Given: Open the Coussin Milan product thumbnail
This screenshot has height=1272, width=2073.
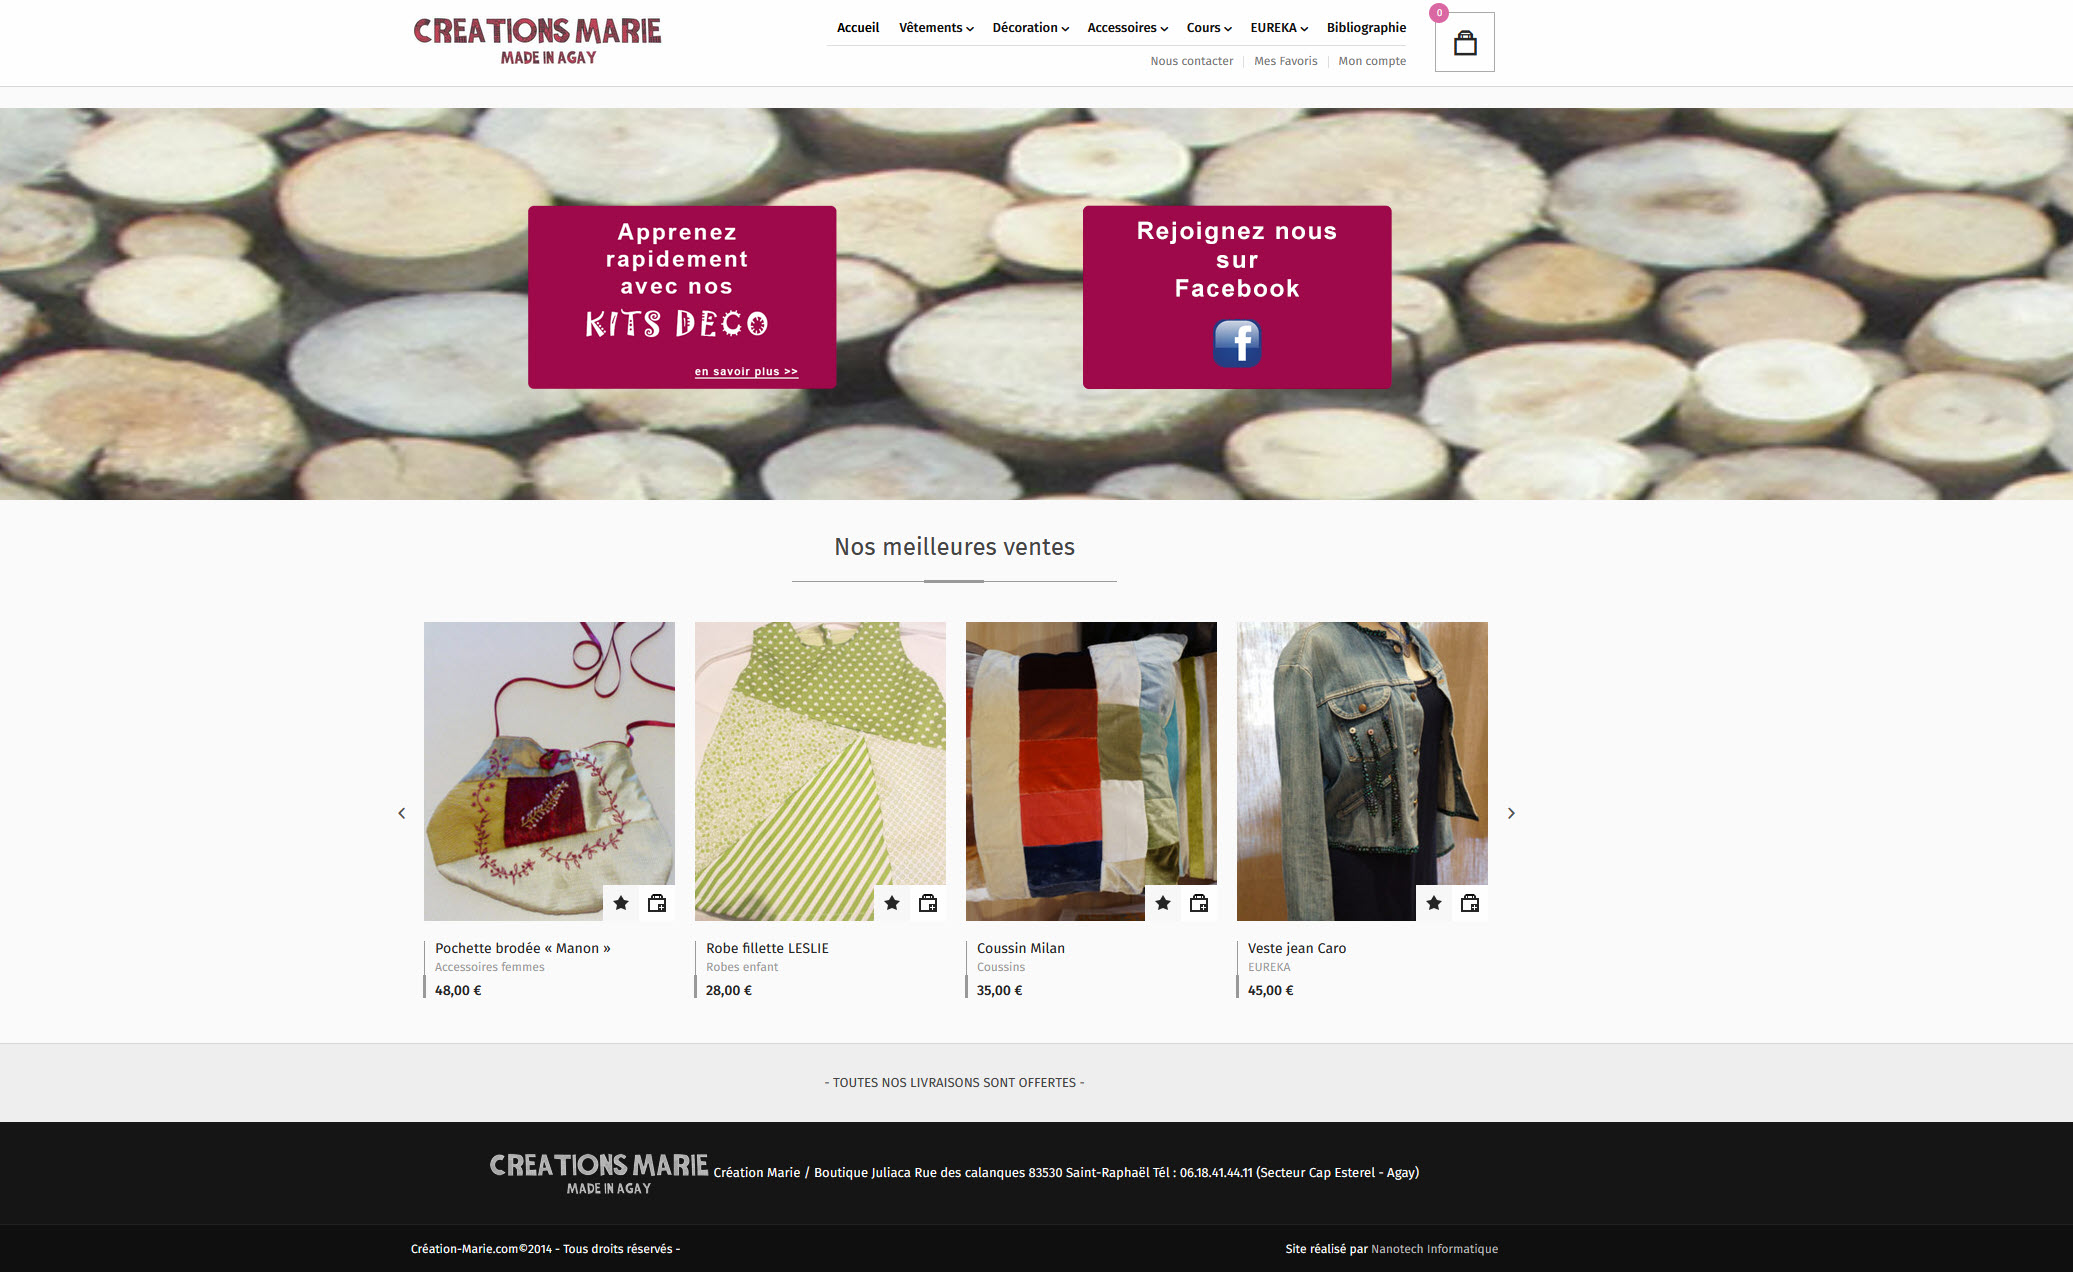Looking at the screenshot, I should (x=1091, y=771).
